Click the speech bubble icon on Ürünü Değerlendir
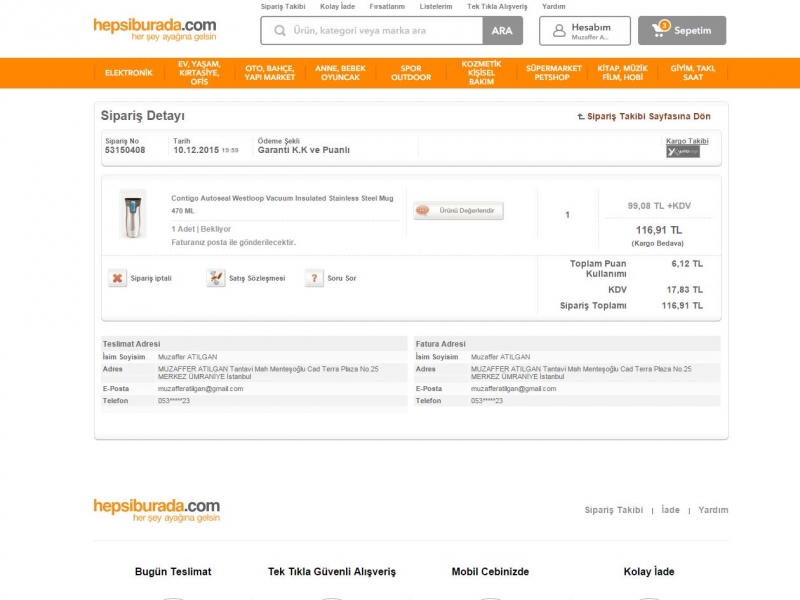The height and width of the screenshot is (600, 800). (422, 210)
